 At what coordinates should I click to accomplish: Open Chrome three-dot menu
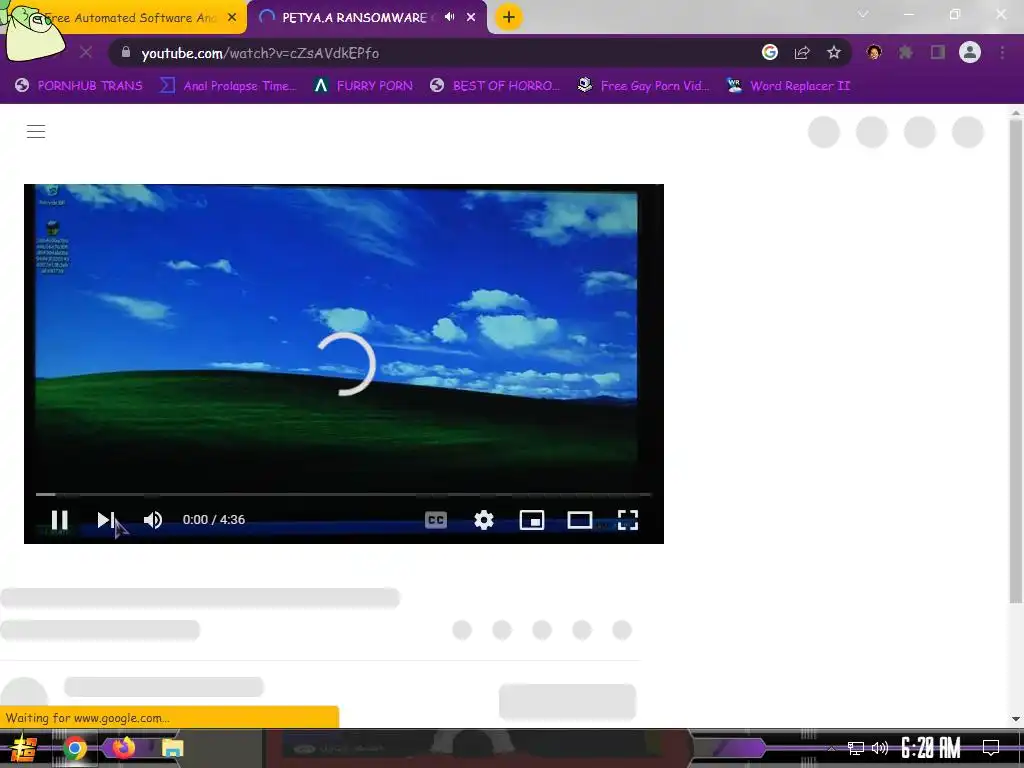pyautogui.click(x=1002, y=52)
